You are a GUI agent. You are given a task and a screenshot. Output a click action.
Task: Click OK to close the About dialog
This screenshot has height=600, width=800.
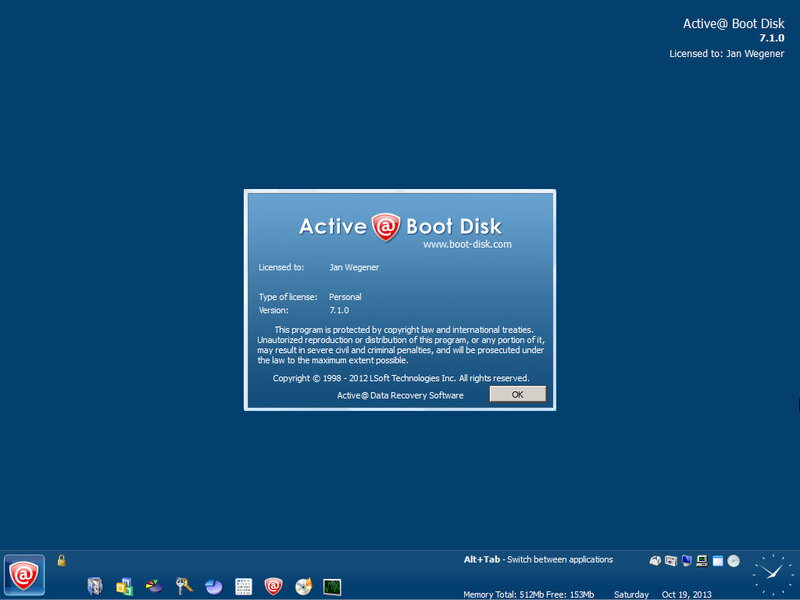click(x=517, y=394)
